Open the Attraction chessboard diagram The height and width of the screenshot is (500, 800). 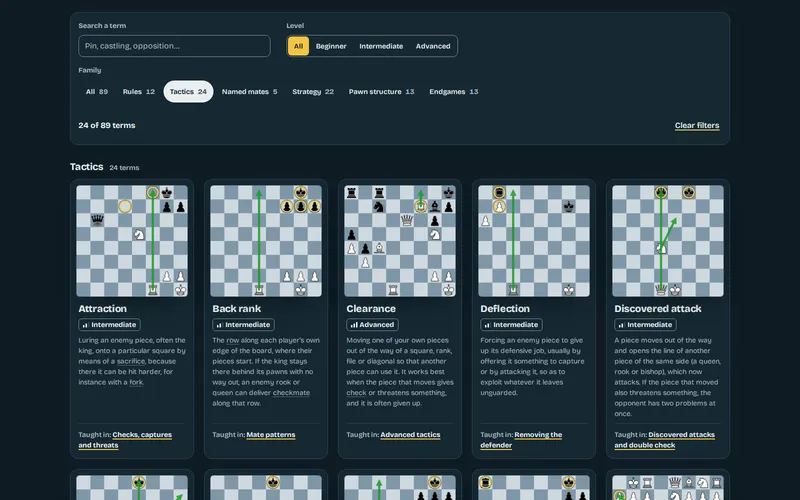tap(132, 241)
